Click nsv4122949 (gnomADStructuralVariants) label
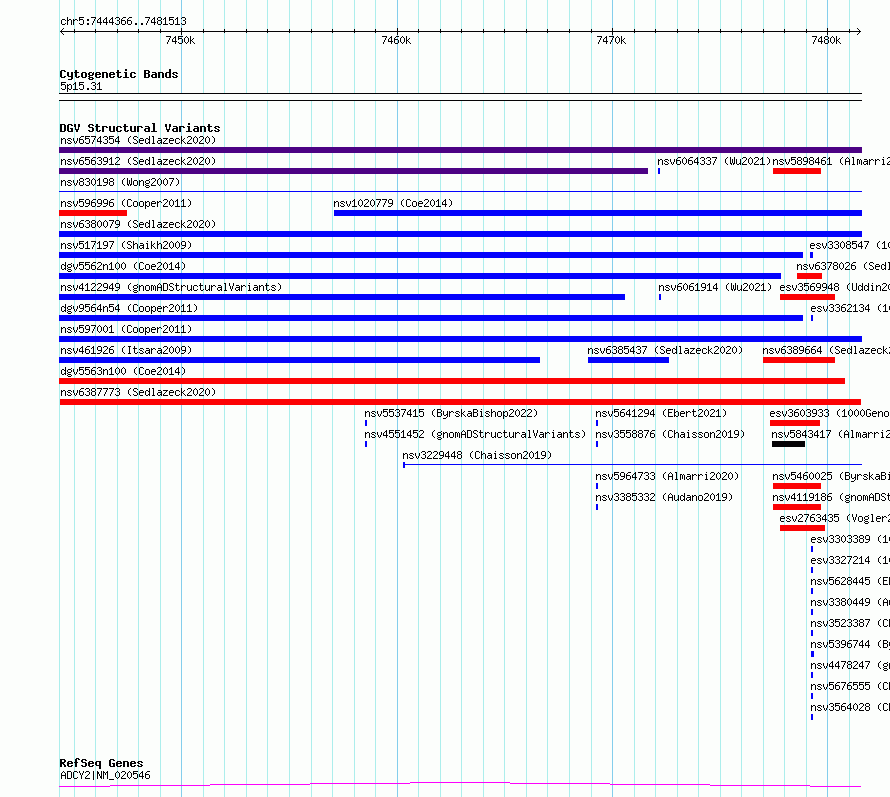Screen dimensions: 890x797 pyautogui.click(x=171, y=287)
